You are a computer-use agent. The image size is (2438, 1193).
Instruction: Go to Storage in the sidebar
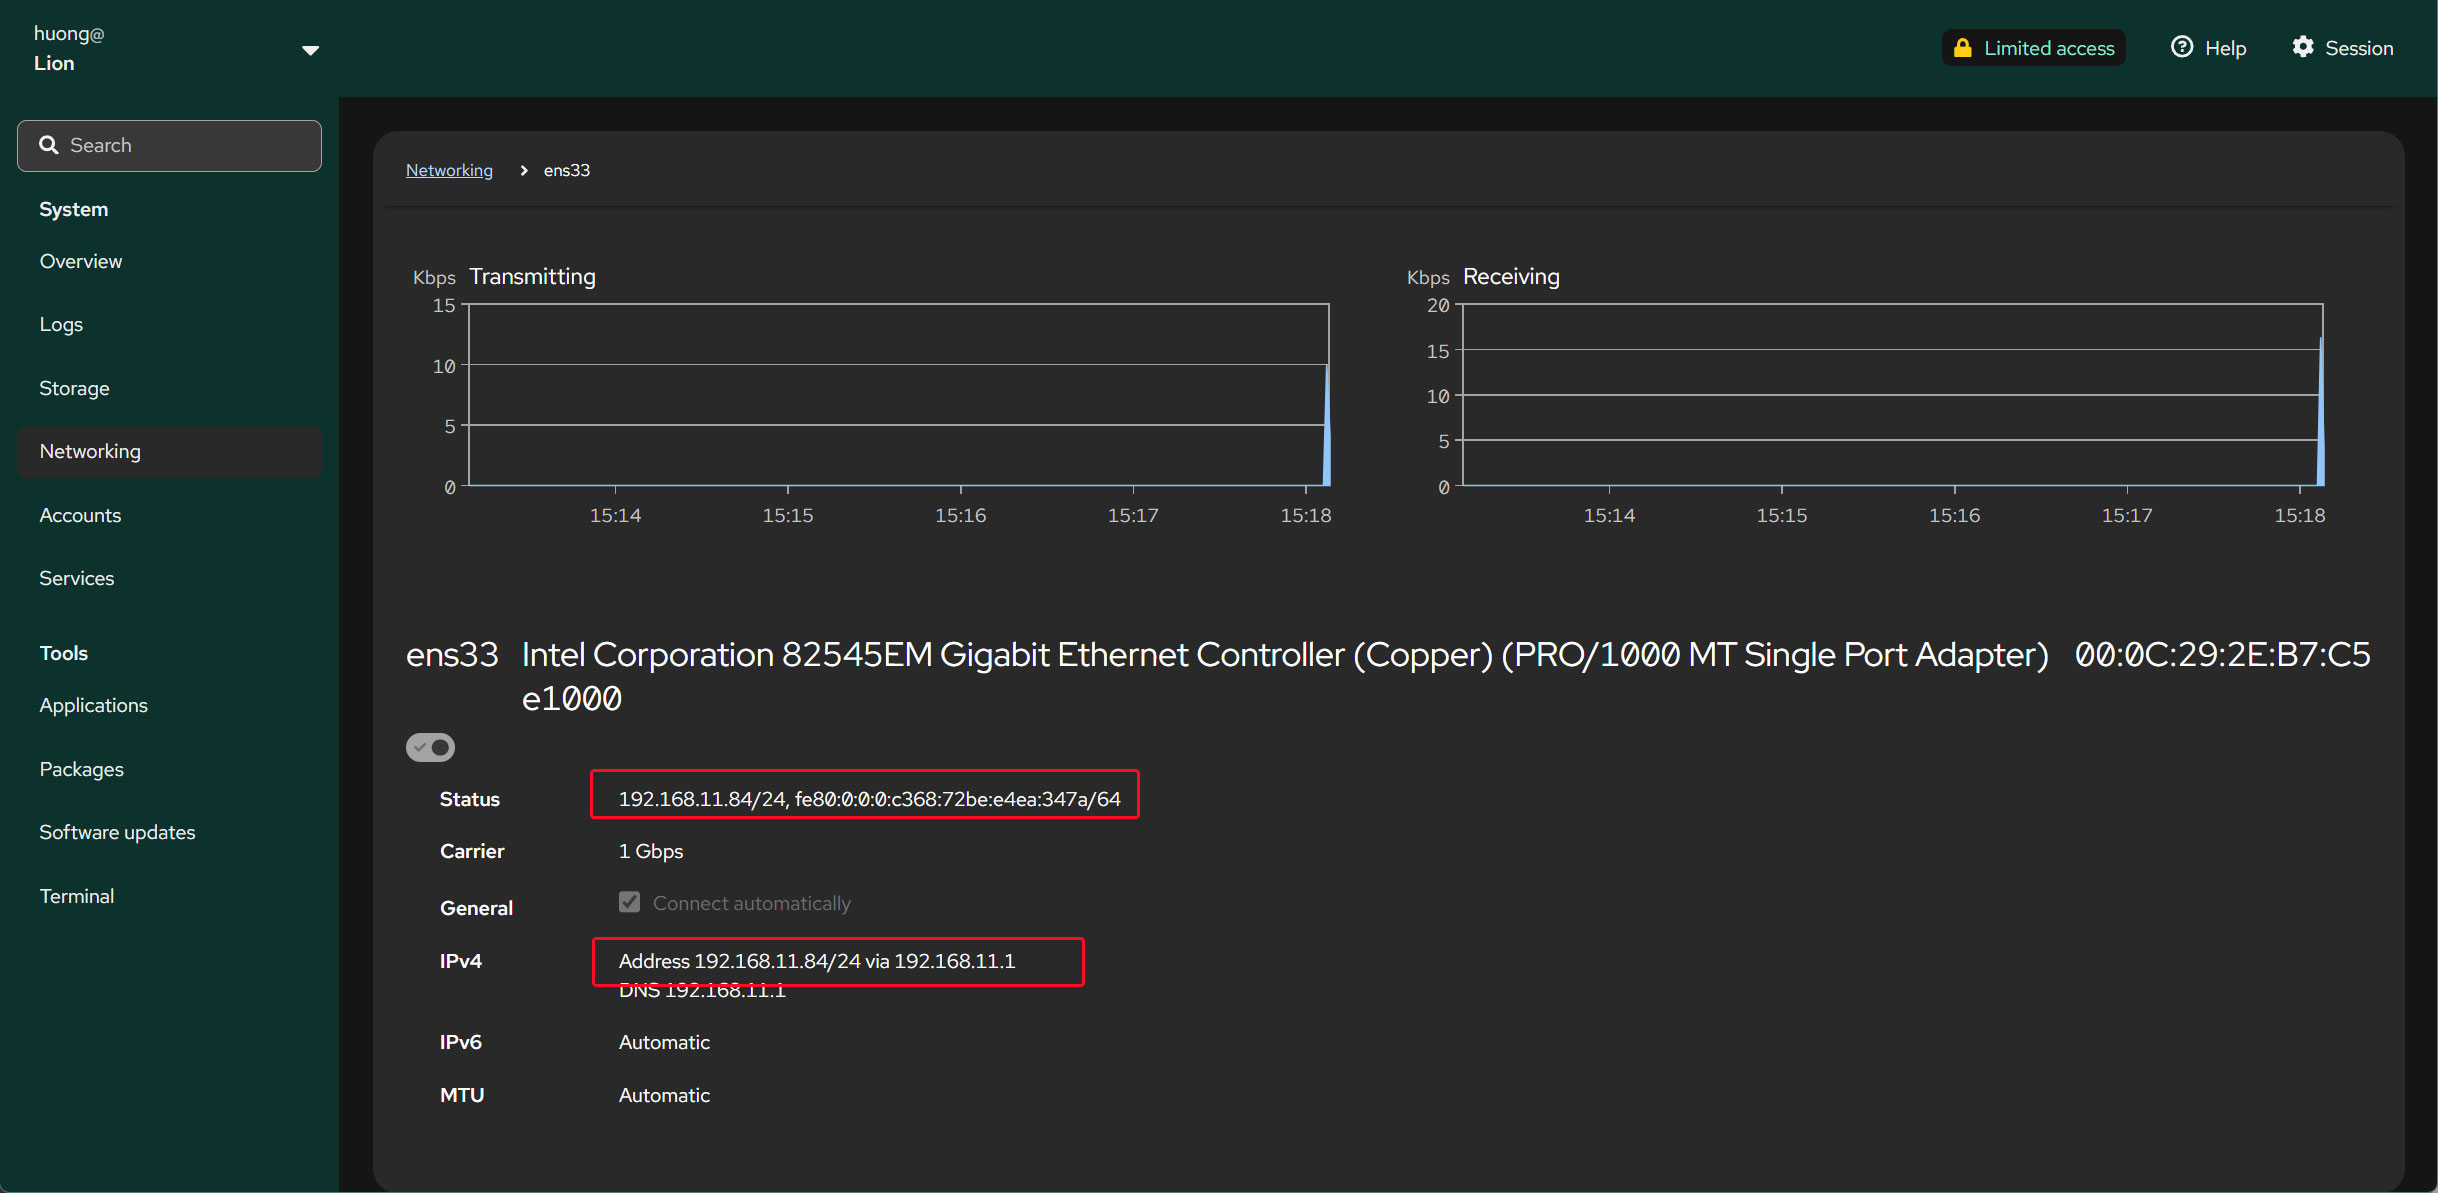tap(74, 388)
